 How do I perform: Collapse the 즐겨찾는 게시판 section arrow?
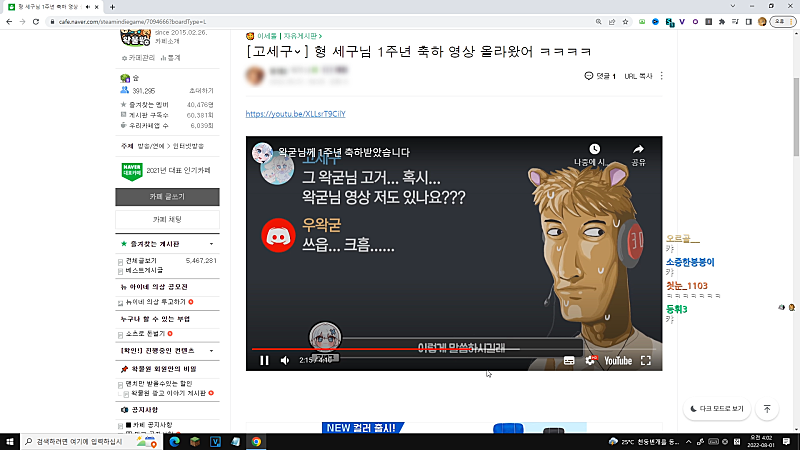tap(211, 244)
